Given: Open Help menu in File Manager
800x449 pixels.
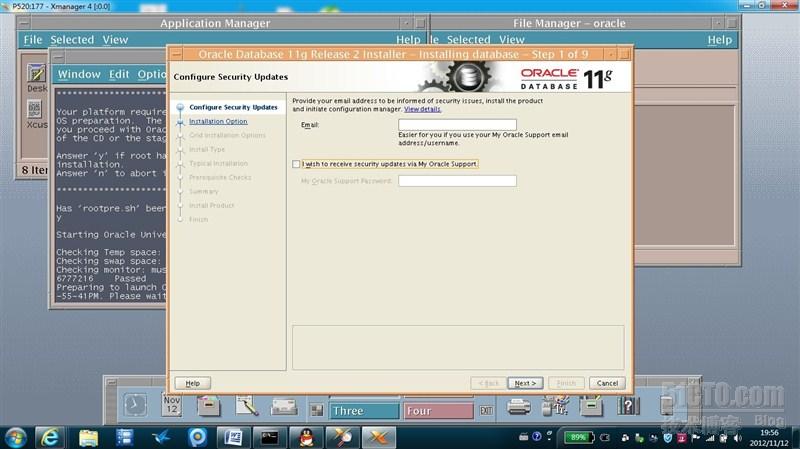Looking at the screenshot, I should coord(719,40).
